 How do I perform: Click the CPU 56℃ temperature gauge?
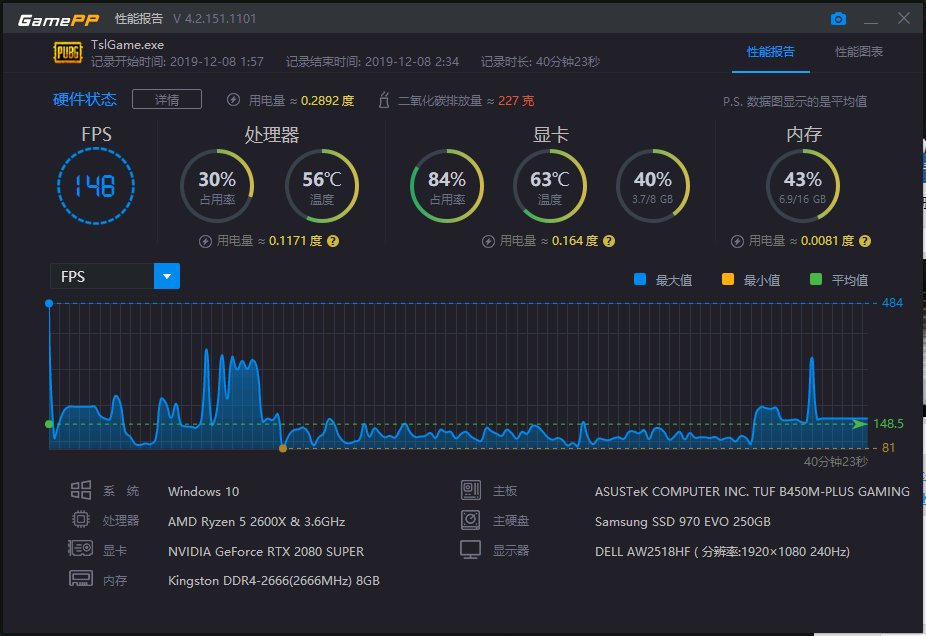point(322,185)
